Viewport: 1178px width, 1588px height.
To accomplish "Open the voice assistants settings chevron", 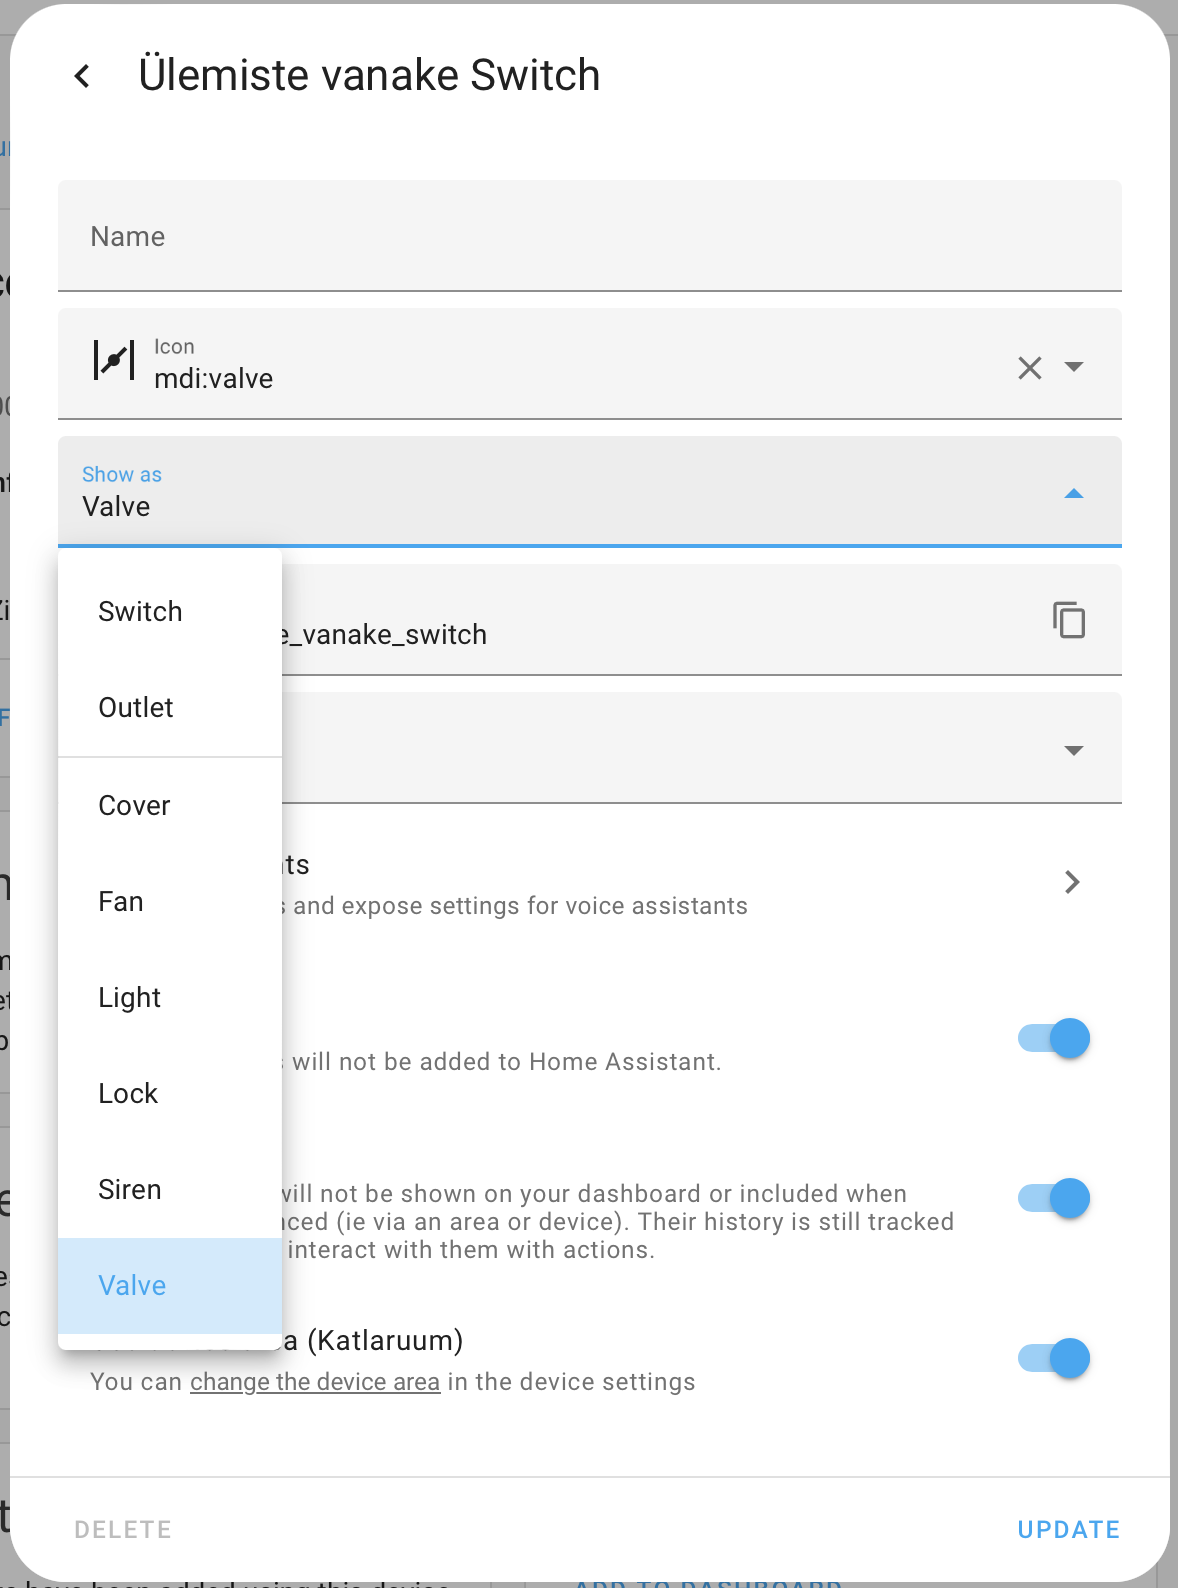I will tap(1072, 882).
